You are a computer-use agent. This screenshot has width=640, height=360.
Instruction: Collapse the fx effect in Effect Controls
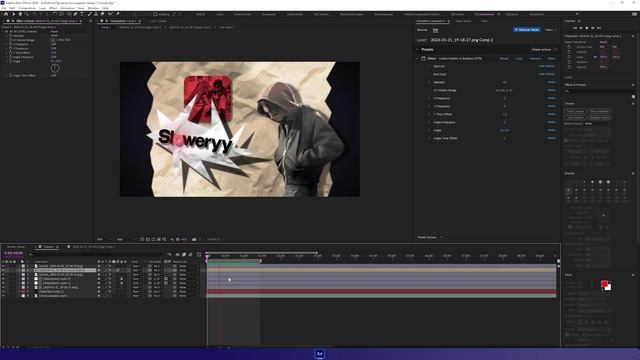pos(3,31)
